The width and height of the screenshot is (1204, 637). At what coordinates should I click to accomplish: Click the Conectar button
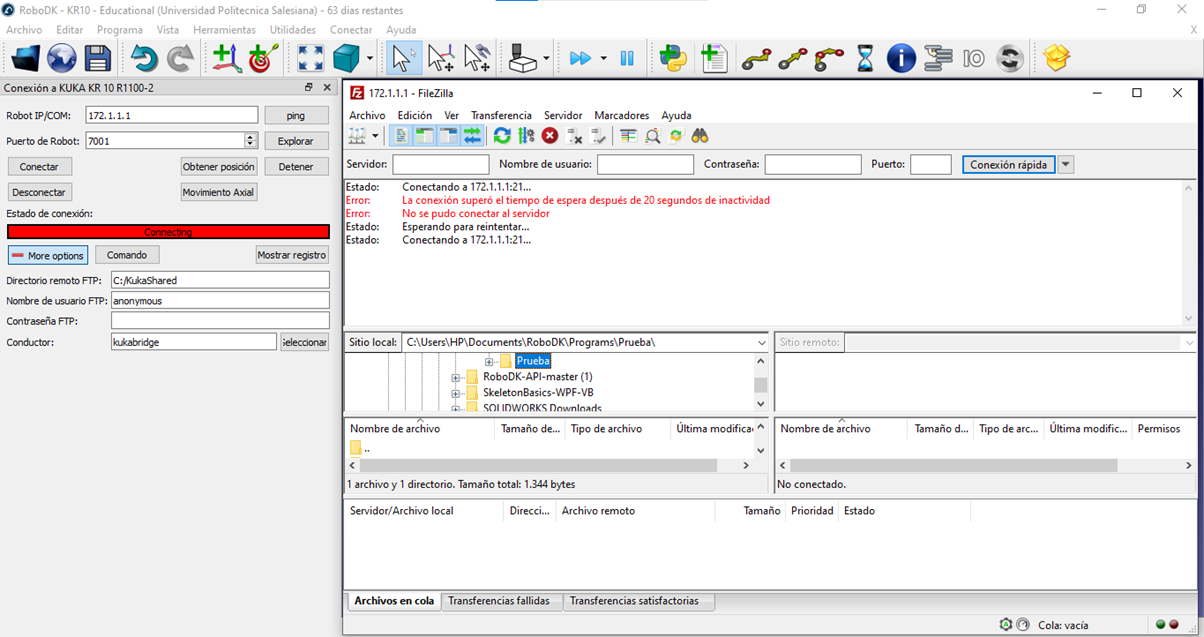(x=39, y=167)
